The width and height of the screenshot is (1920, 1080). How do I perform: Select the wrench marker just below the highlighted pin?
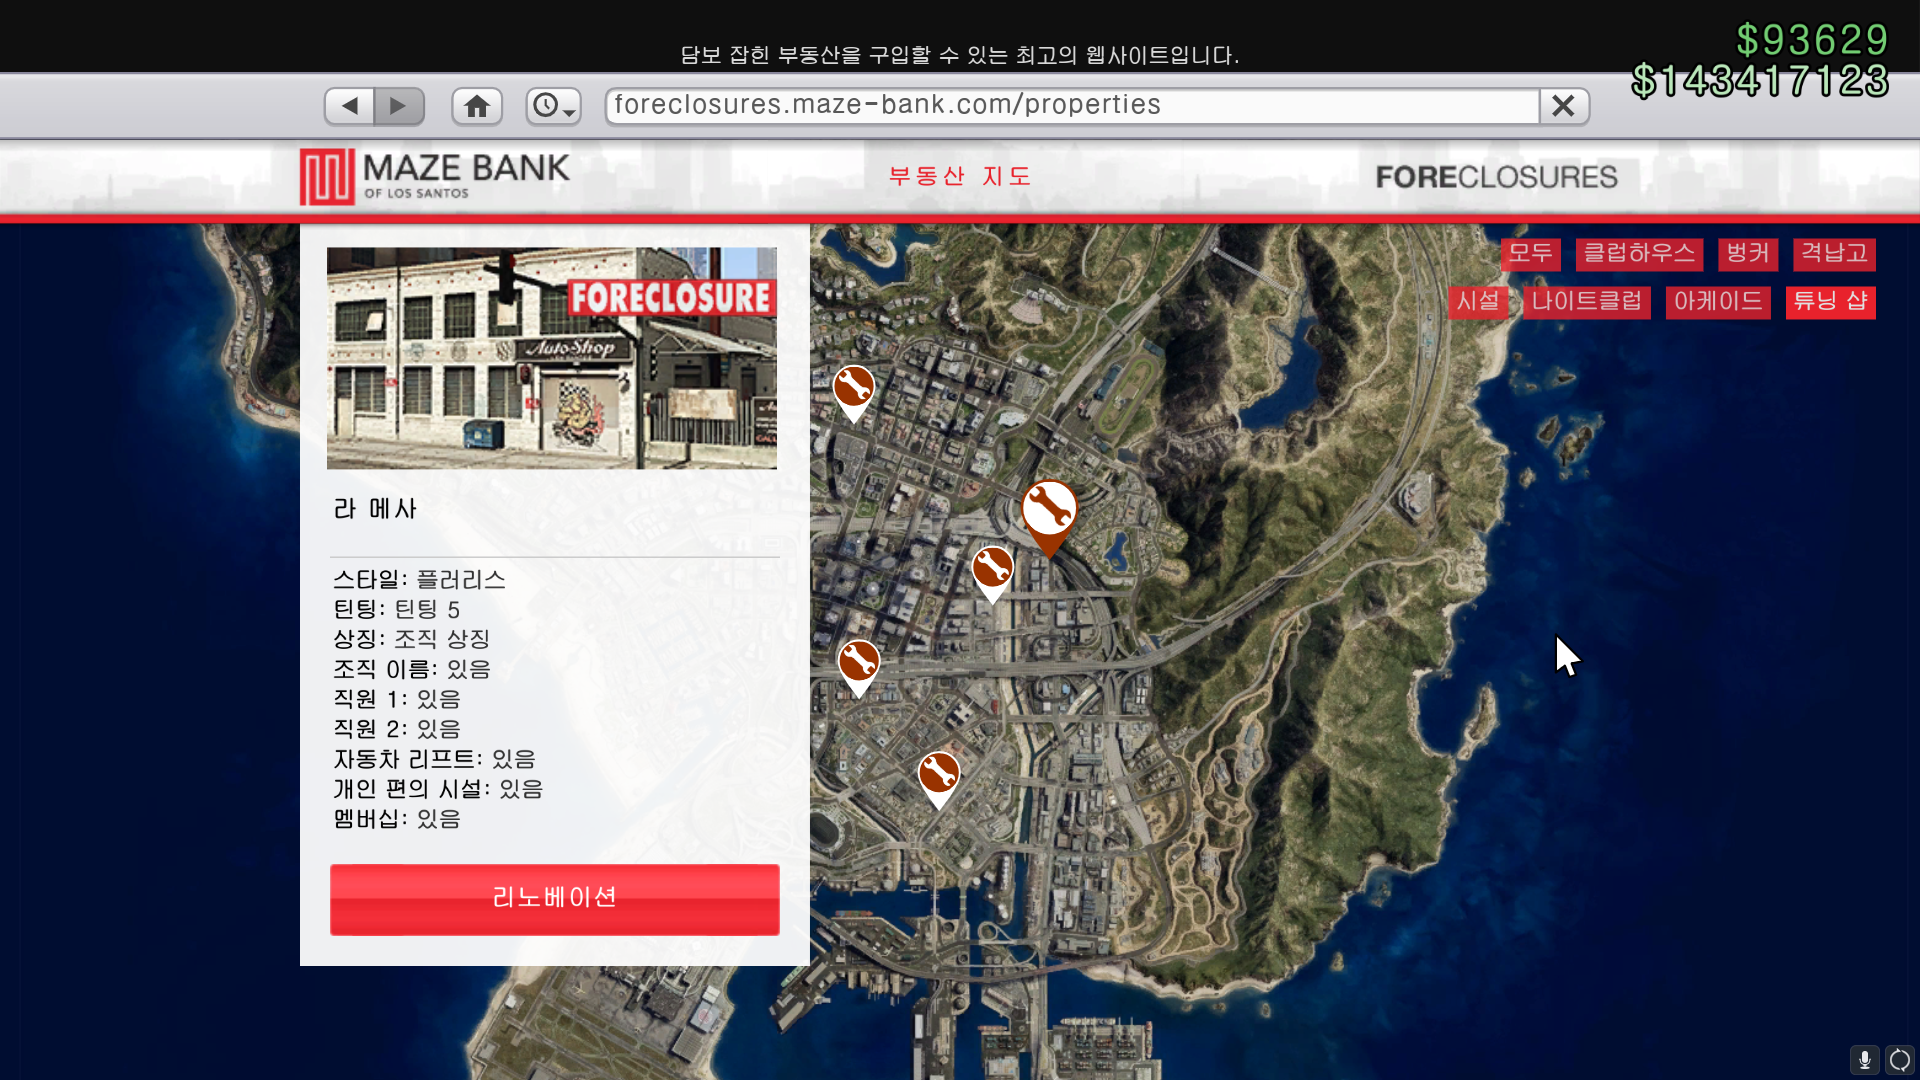[x=993, y=569]
